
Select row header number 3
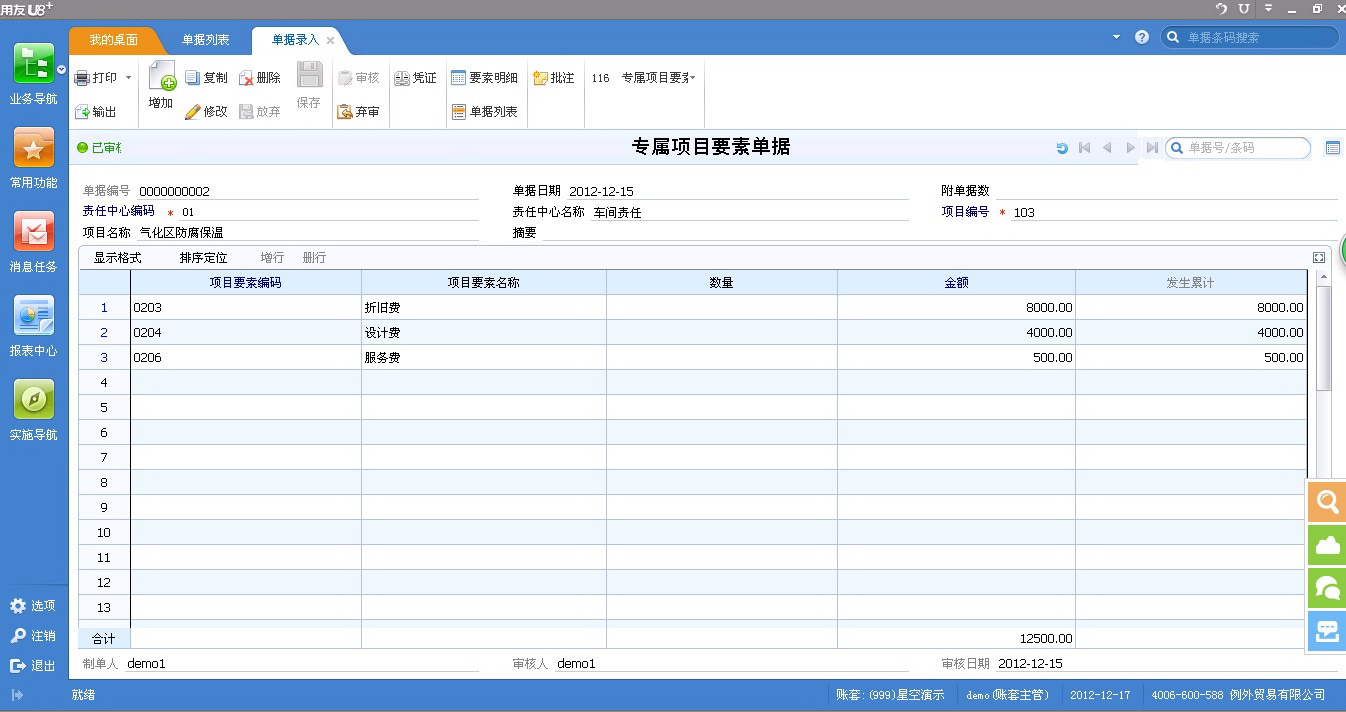pos(104,358)
